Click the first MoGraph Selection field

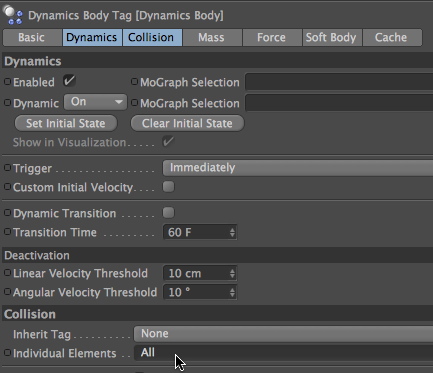pos(339,82)
